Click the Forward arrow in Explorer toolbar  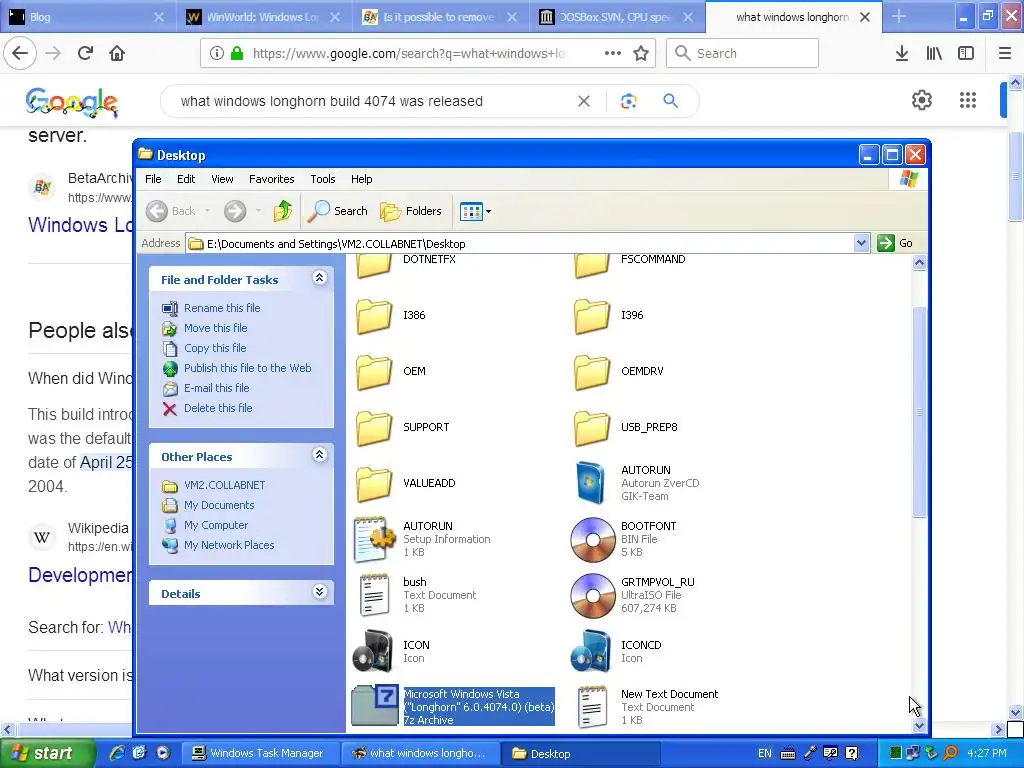coord(235,211)
